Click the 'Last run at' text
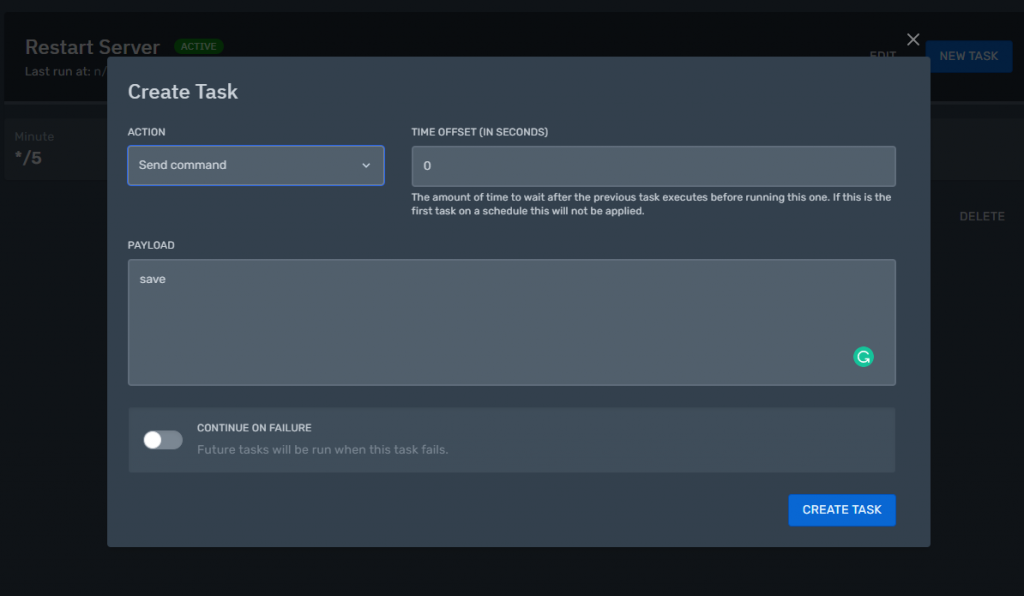This screenshot has width=1024, height=596. click(65, 71)
